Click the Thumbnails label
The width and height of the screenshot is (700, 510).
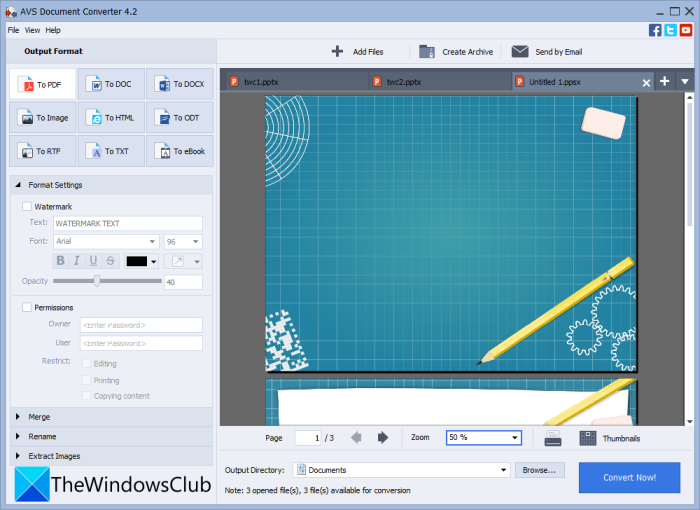(621, 439)
